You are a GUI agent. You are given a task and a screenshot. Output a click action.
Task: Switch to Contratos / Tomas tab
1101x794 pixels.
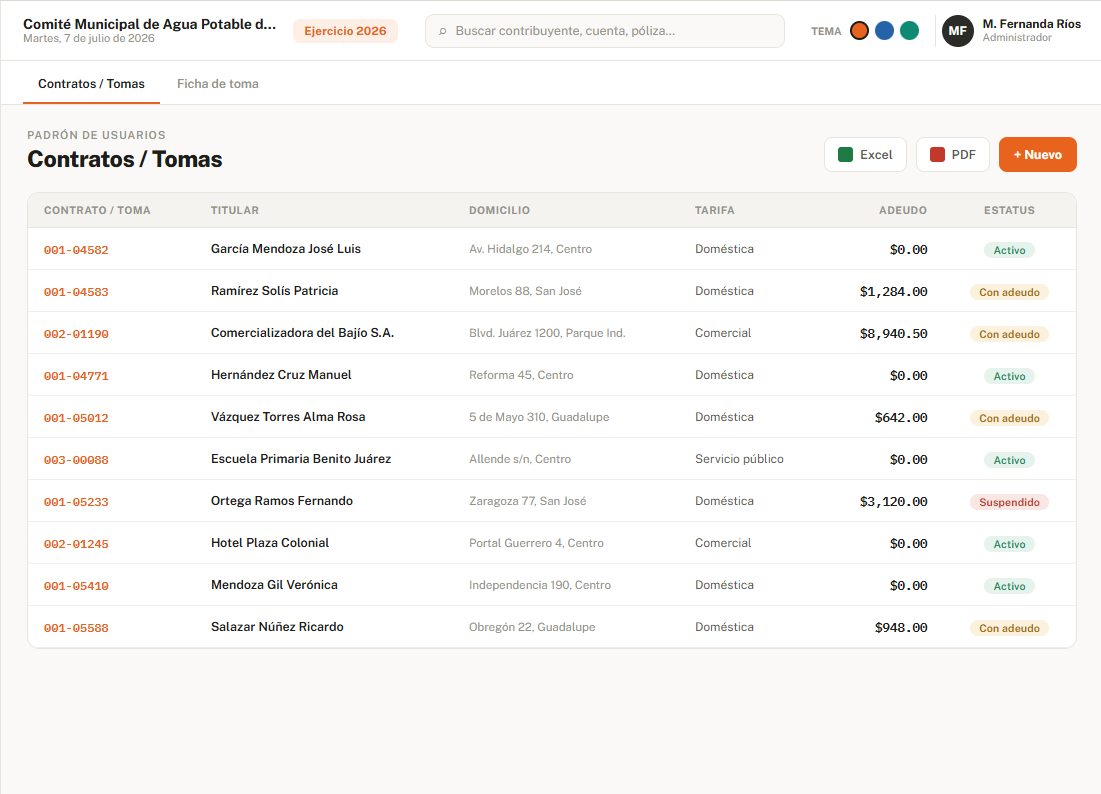(91, 84)
